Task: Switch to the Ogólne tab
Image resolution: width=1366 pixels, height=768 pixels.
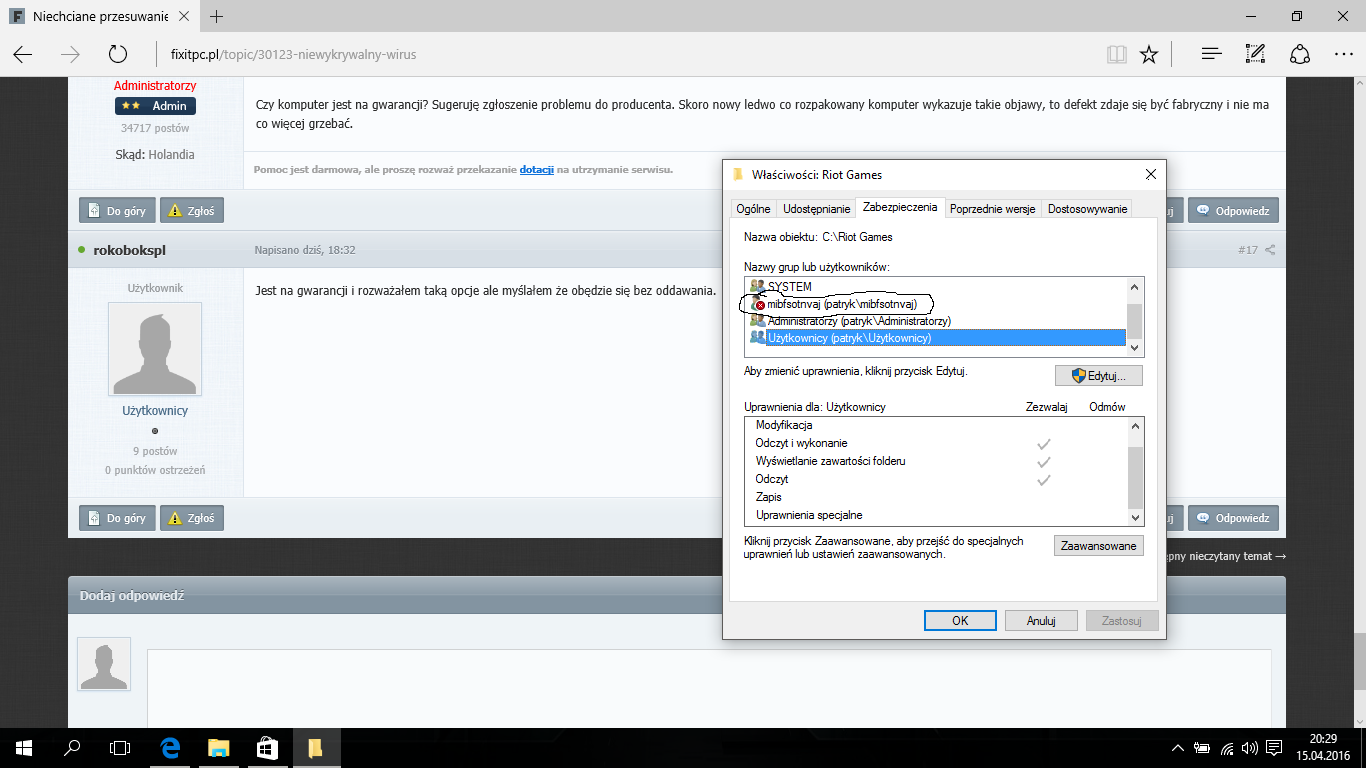Action: pyautogui.click(x=753, y=209)
